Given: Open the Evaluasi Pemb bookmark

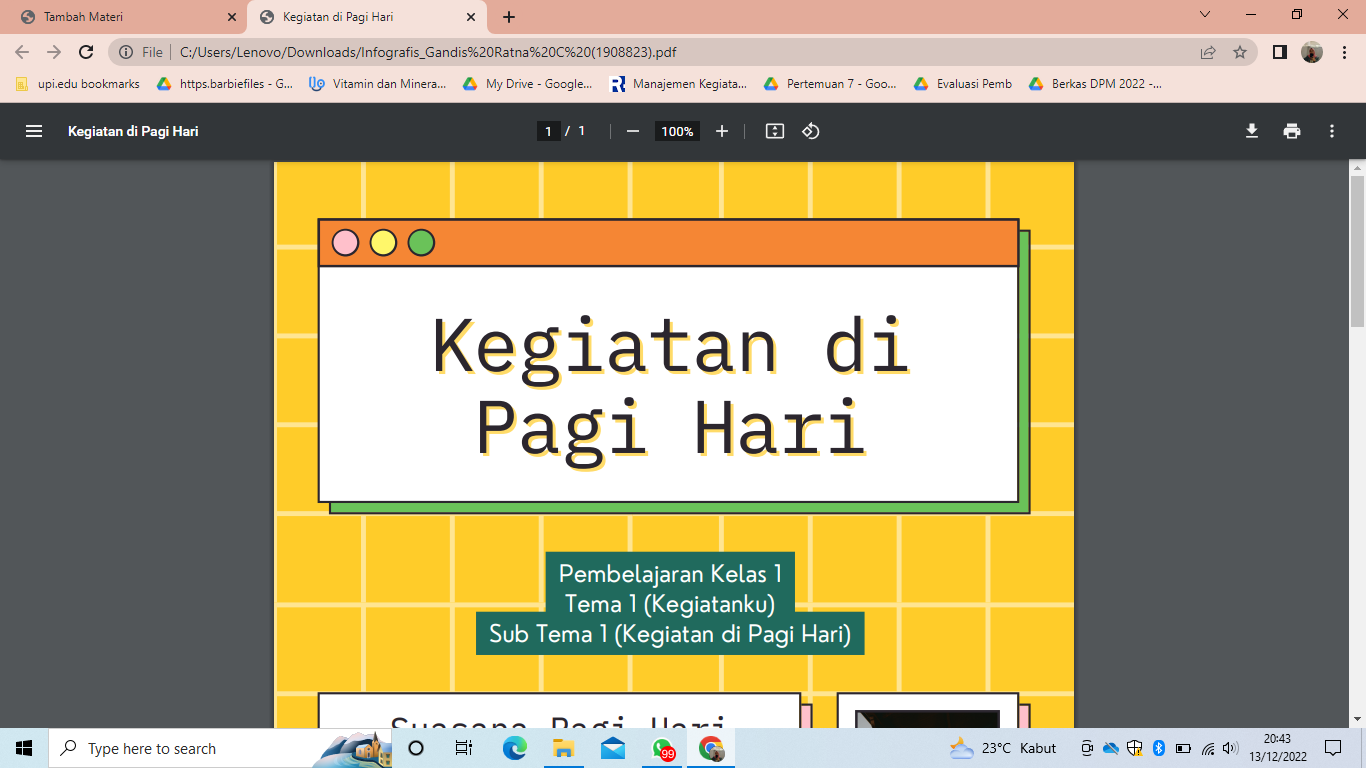Looking at the screenshot, I should (963, 84).
